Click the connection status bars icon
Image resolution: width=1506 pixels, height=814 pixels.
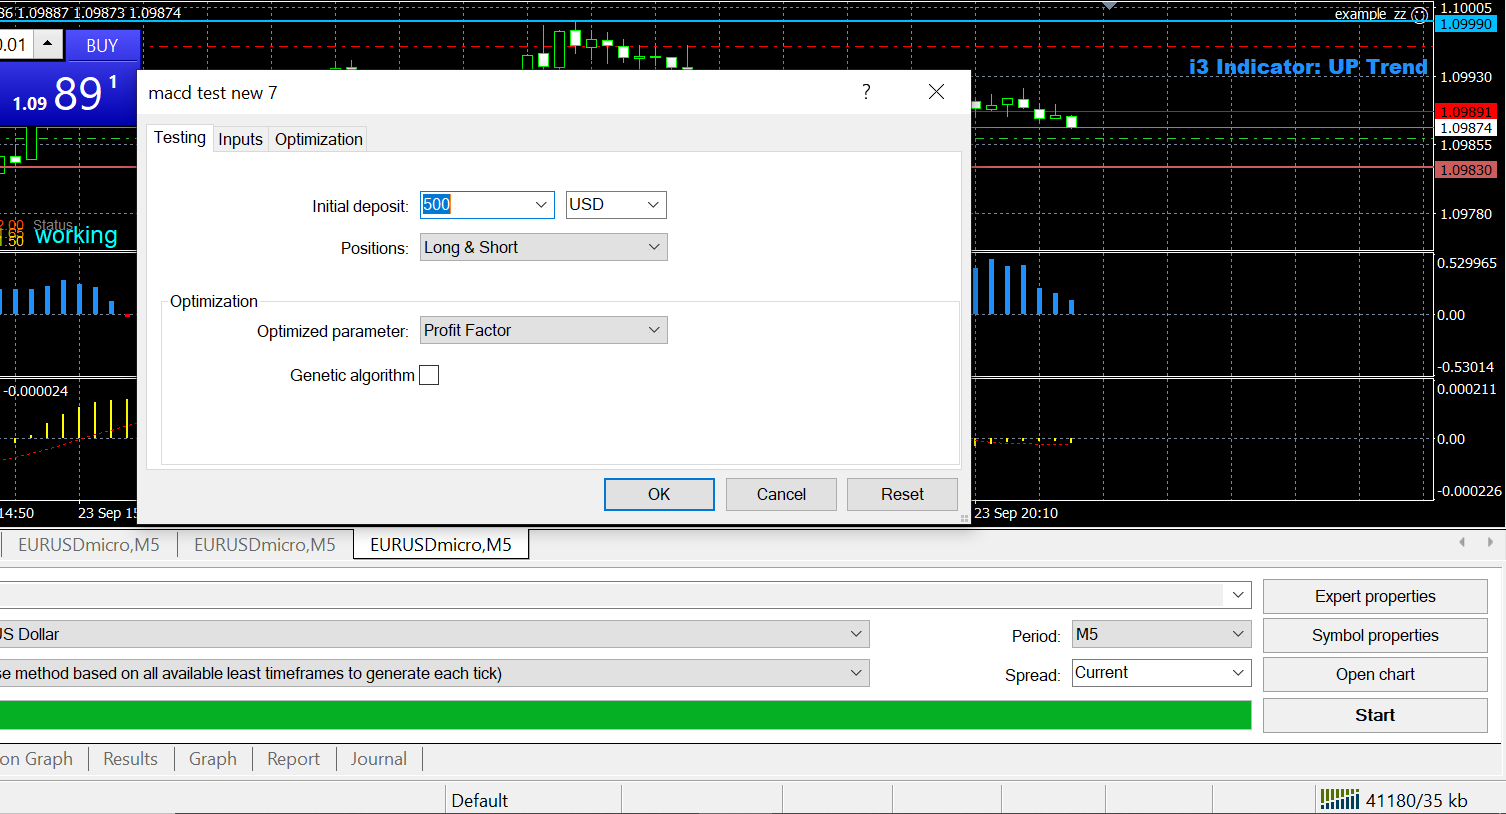pyautogui.click(x=1339, y=799)
